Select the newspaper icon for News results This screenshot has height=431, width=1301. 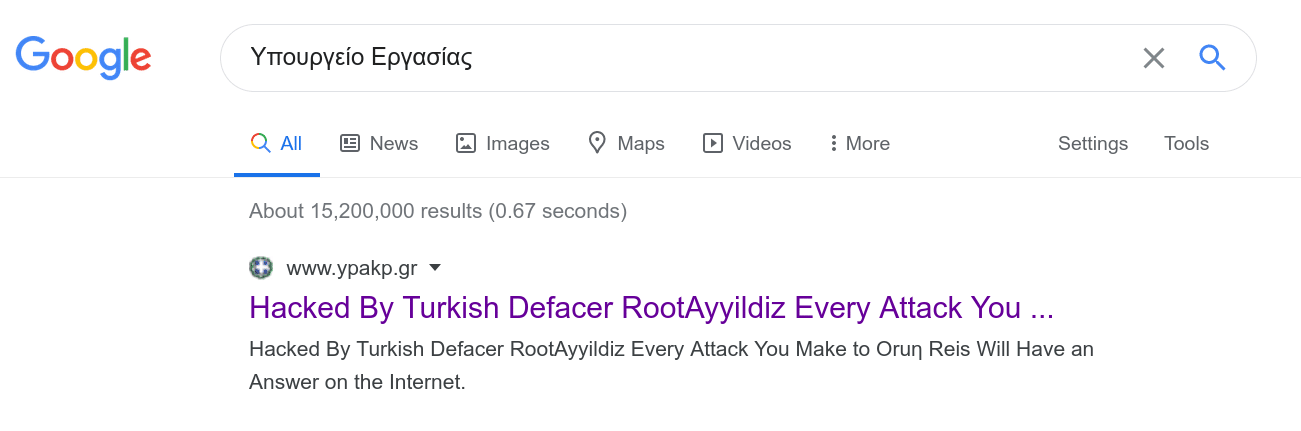click(350, 143)
